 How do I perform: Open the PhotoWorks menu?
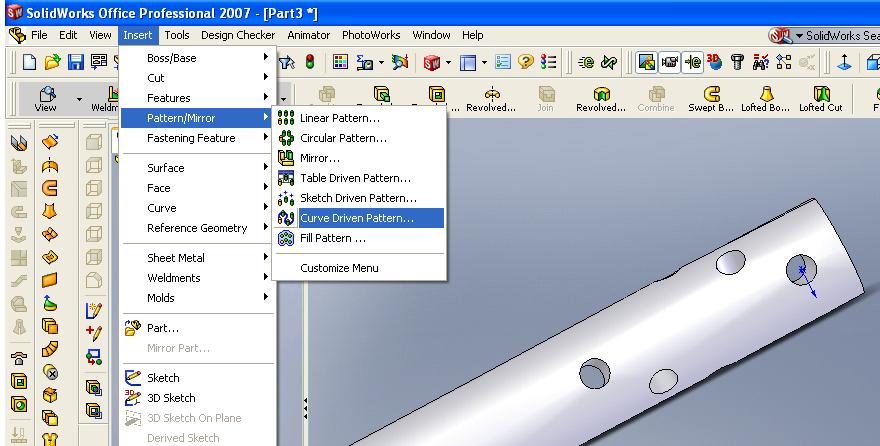371,35
